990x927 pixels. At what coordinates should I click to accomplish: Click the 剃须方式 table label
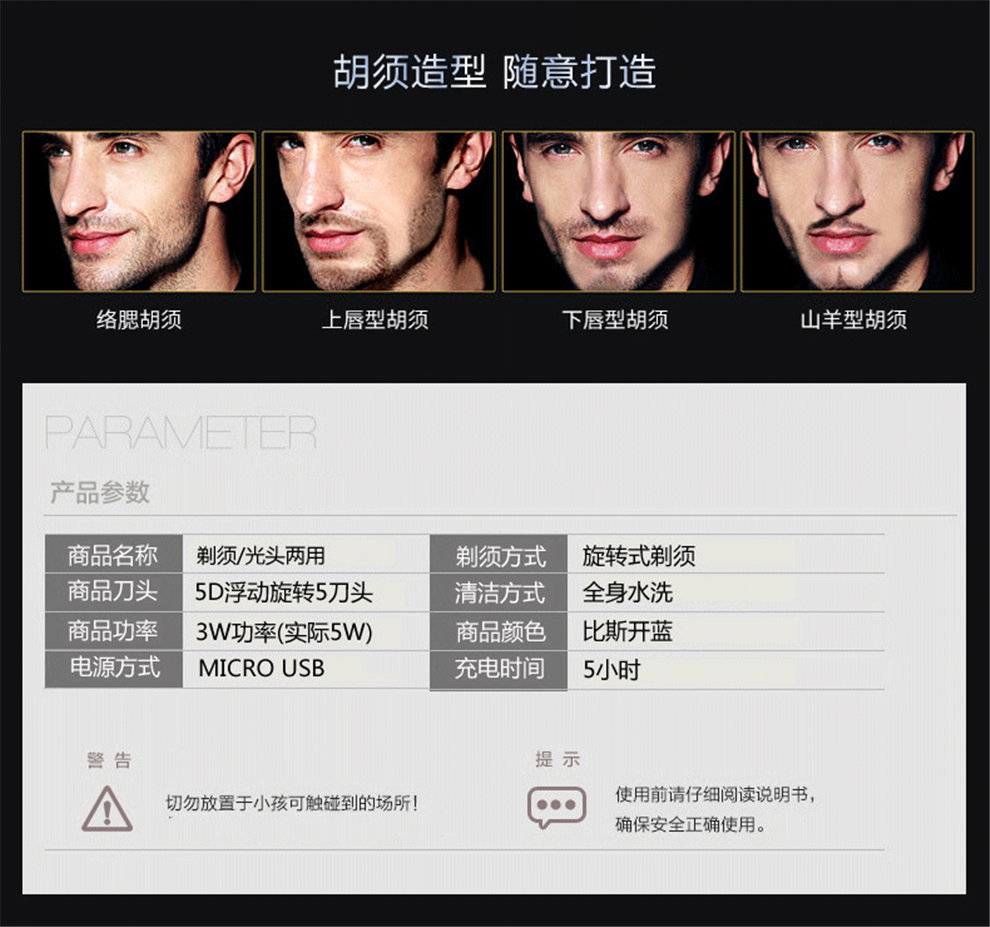(499, 555)
